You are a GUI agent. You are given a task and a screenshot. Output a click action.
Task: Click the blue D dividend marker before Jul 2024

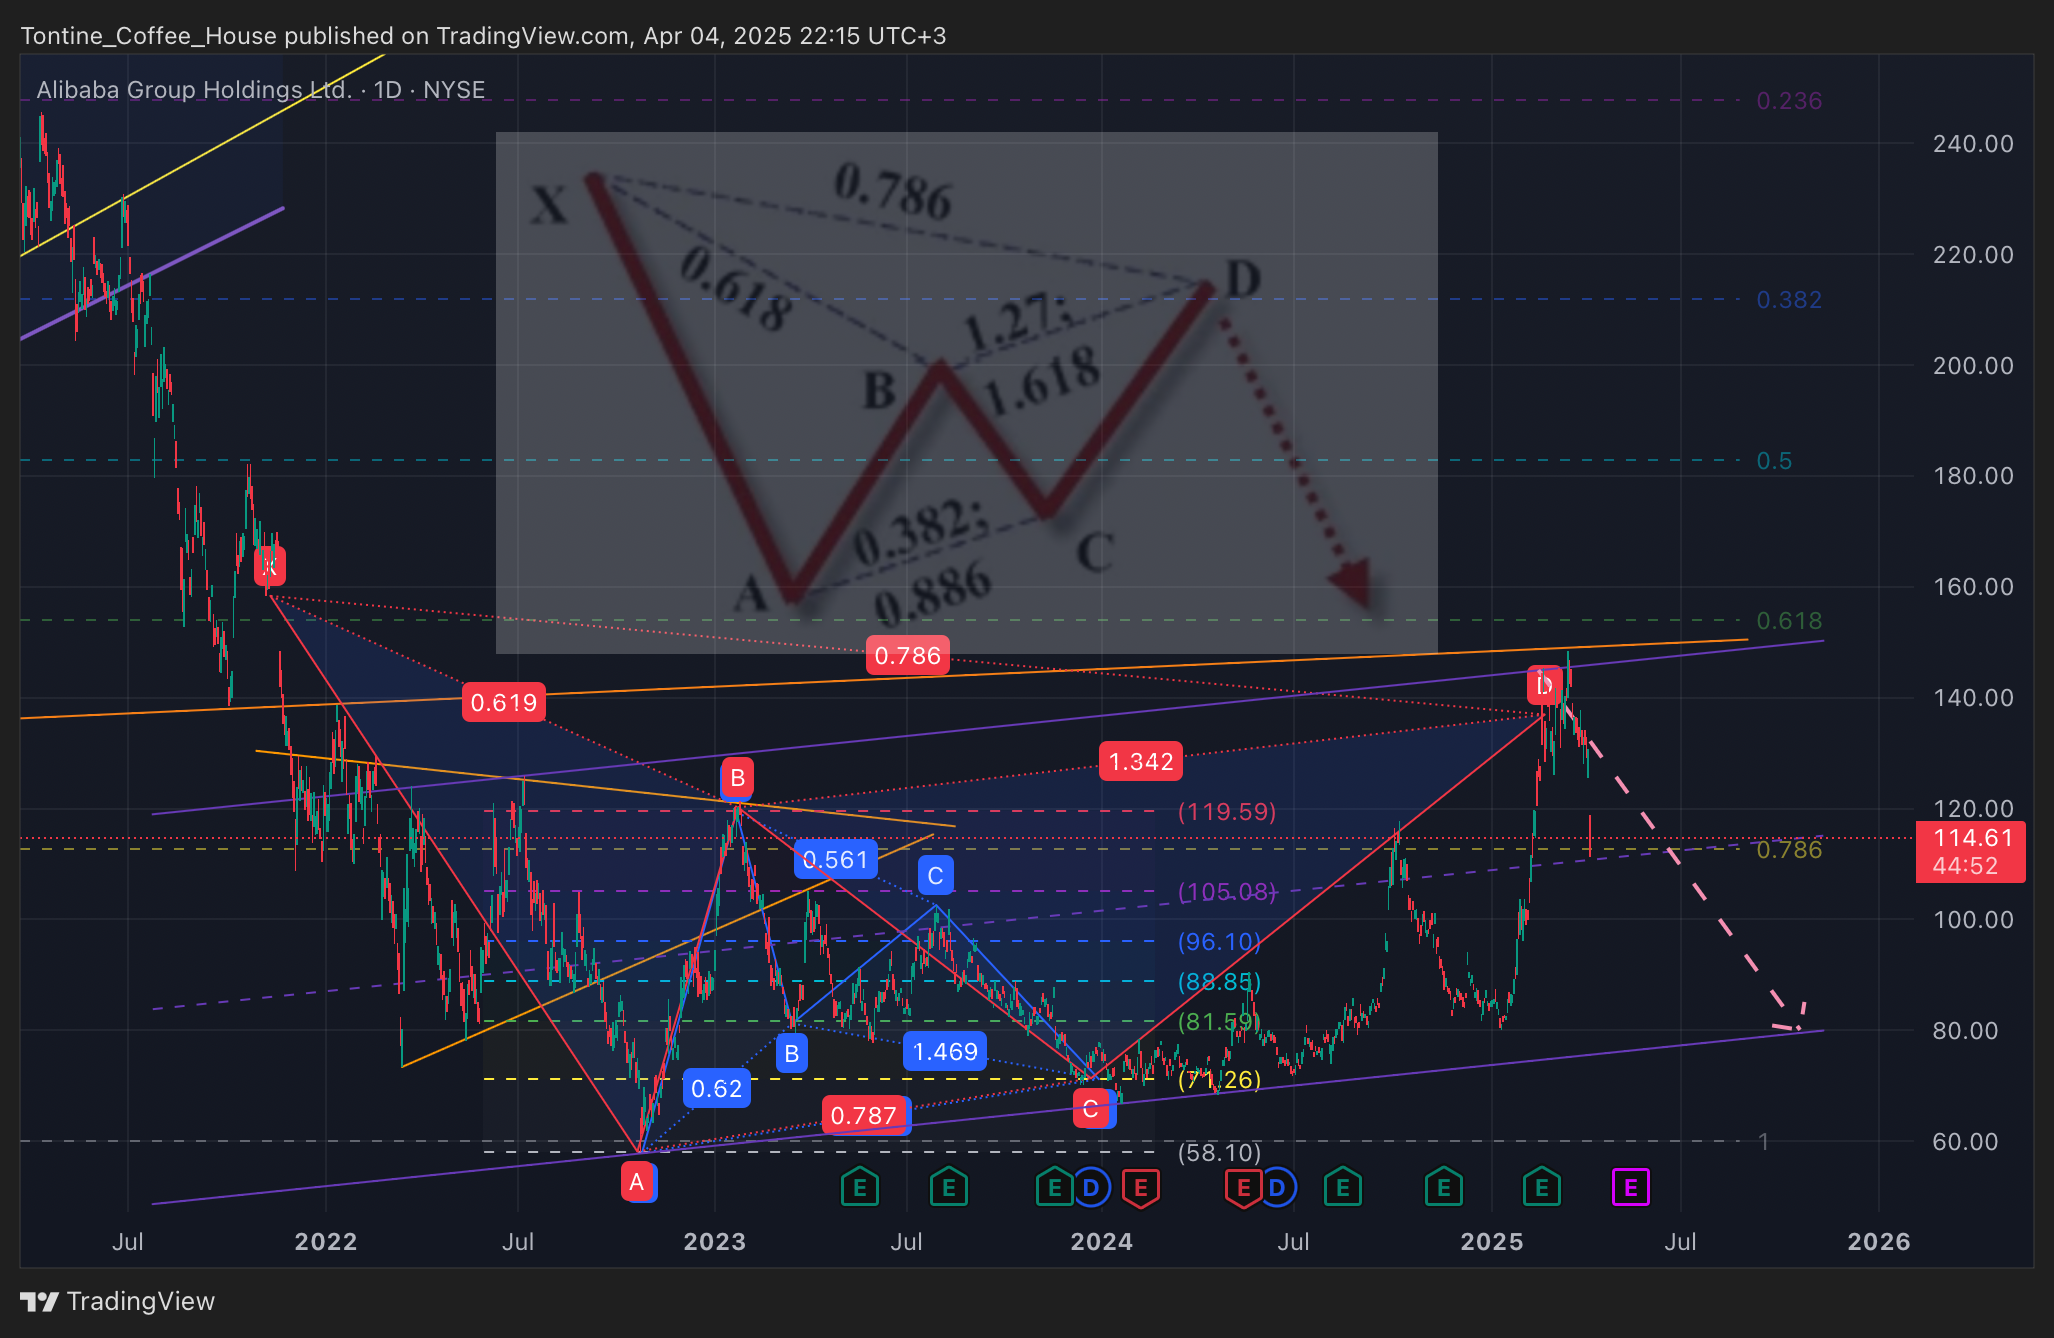point(1277,1188)
